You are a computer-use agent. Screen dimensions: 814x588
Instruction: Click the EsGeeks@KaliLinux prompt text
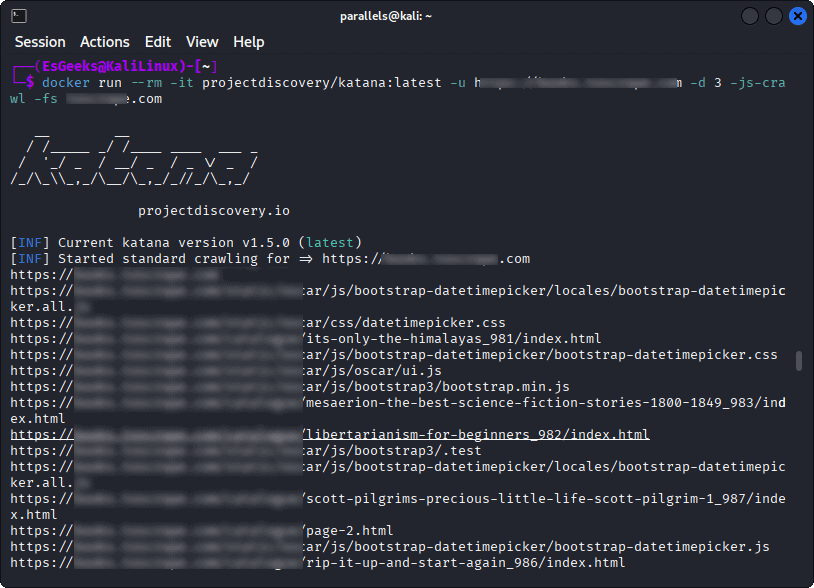[x=111, y=66]
